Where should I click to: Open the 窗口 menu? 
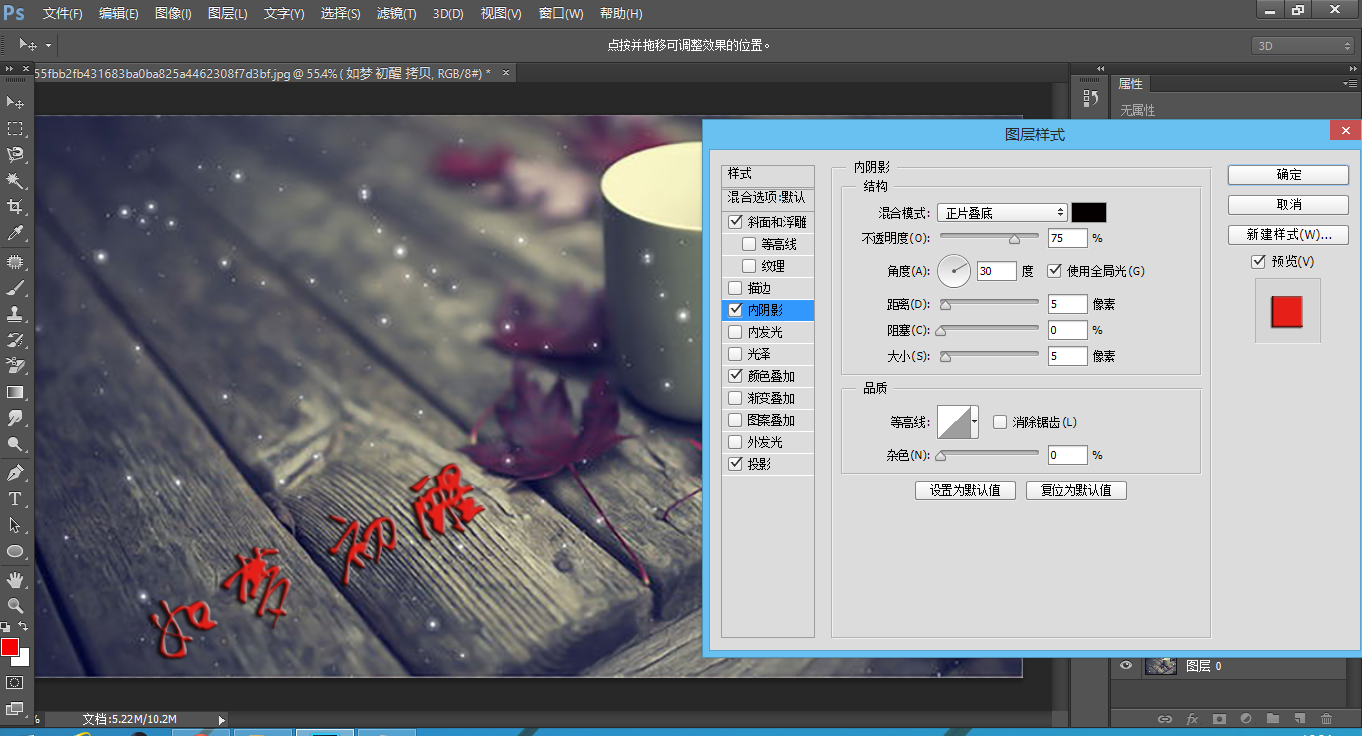point(561,13)
